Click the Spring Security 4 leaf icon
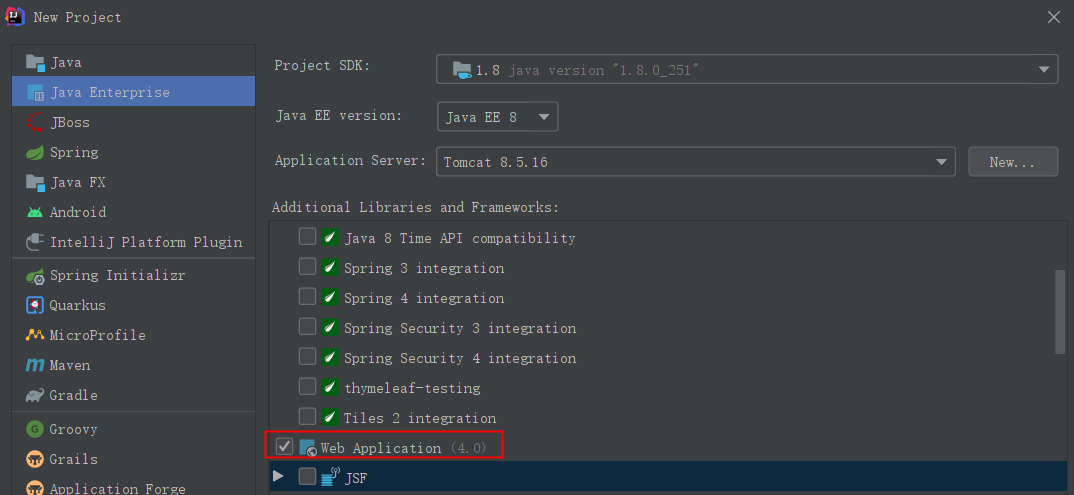Viewport: 1074px width, 495px height. 330,357
